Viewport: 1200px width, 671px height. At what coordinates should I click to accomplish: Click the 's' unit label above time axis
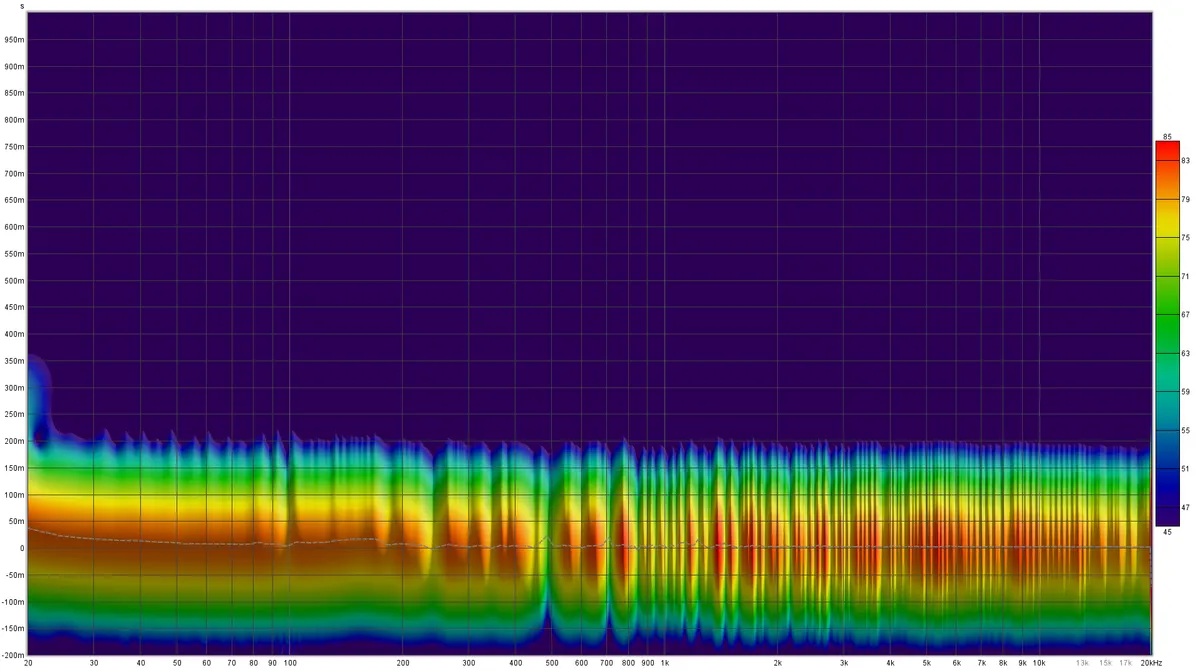point(21,6)
